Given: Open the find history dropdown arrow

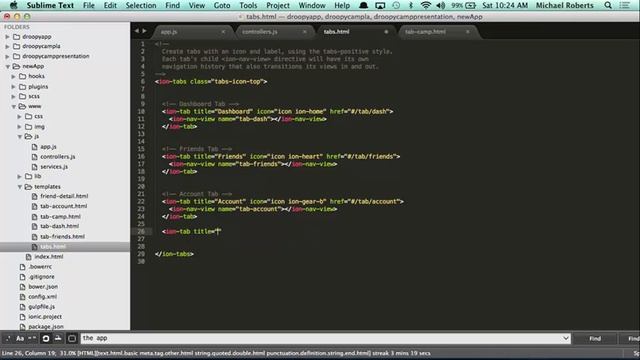Looking at the screenshot, I should point(566,338).
